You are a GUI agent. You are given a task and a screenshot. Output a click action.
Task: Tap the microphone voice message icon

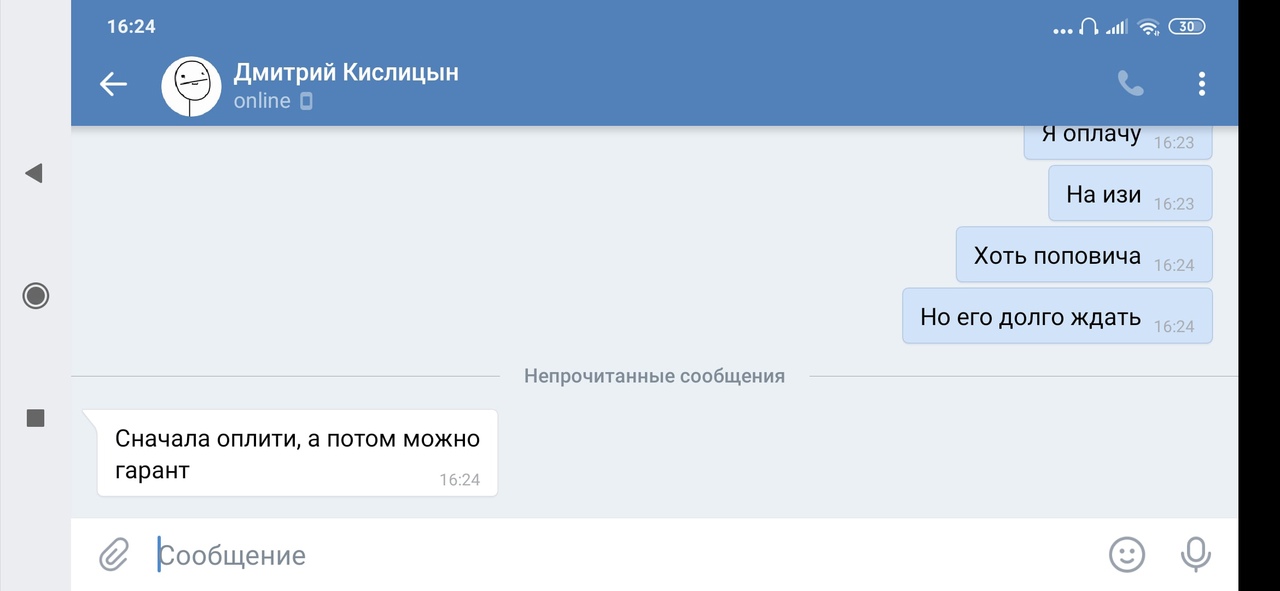point(1195,554)
